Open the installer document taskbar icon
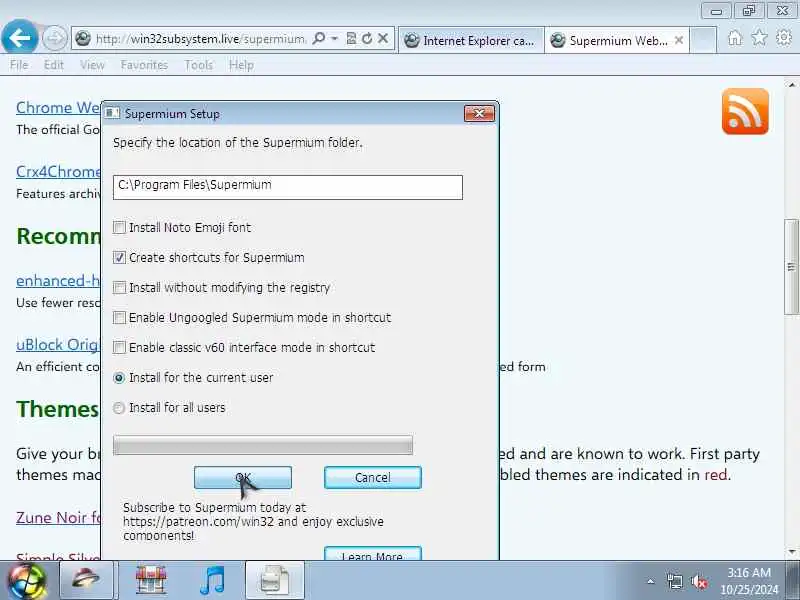Image resolution: width=800 pixels, height=600 pixels. [x=275, y=580]
